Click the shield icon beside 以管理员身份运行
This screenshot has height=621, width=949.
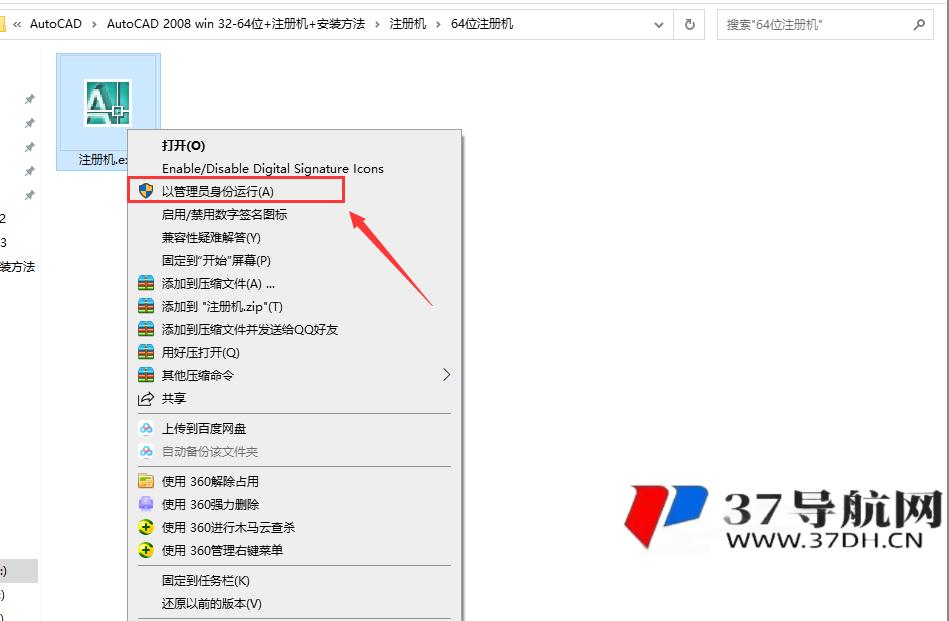click(146, 191)
